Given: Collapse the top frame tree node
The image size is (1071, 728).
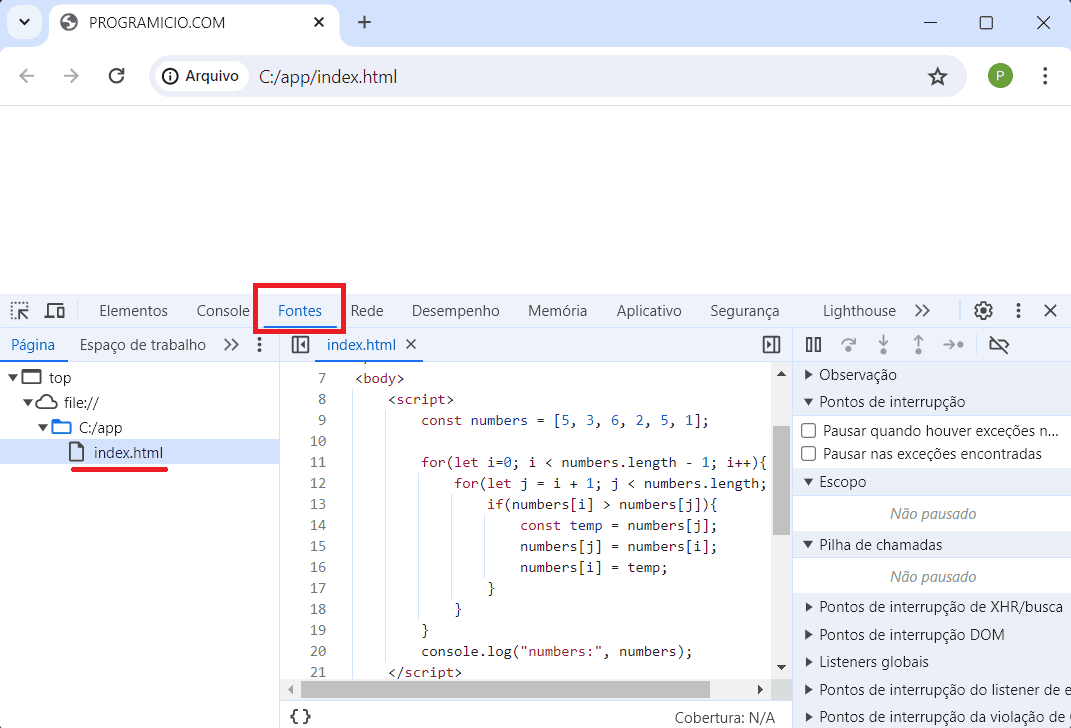Looking at the screenshot, I should (12, 378).
